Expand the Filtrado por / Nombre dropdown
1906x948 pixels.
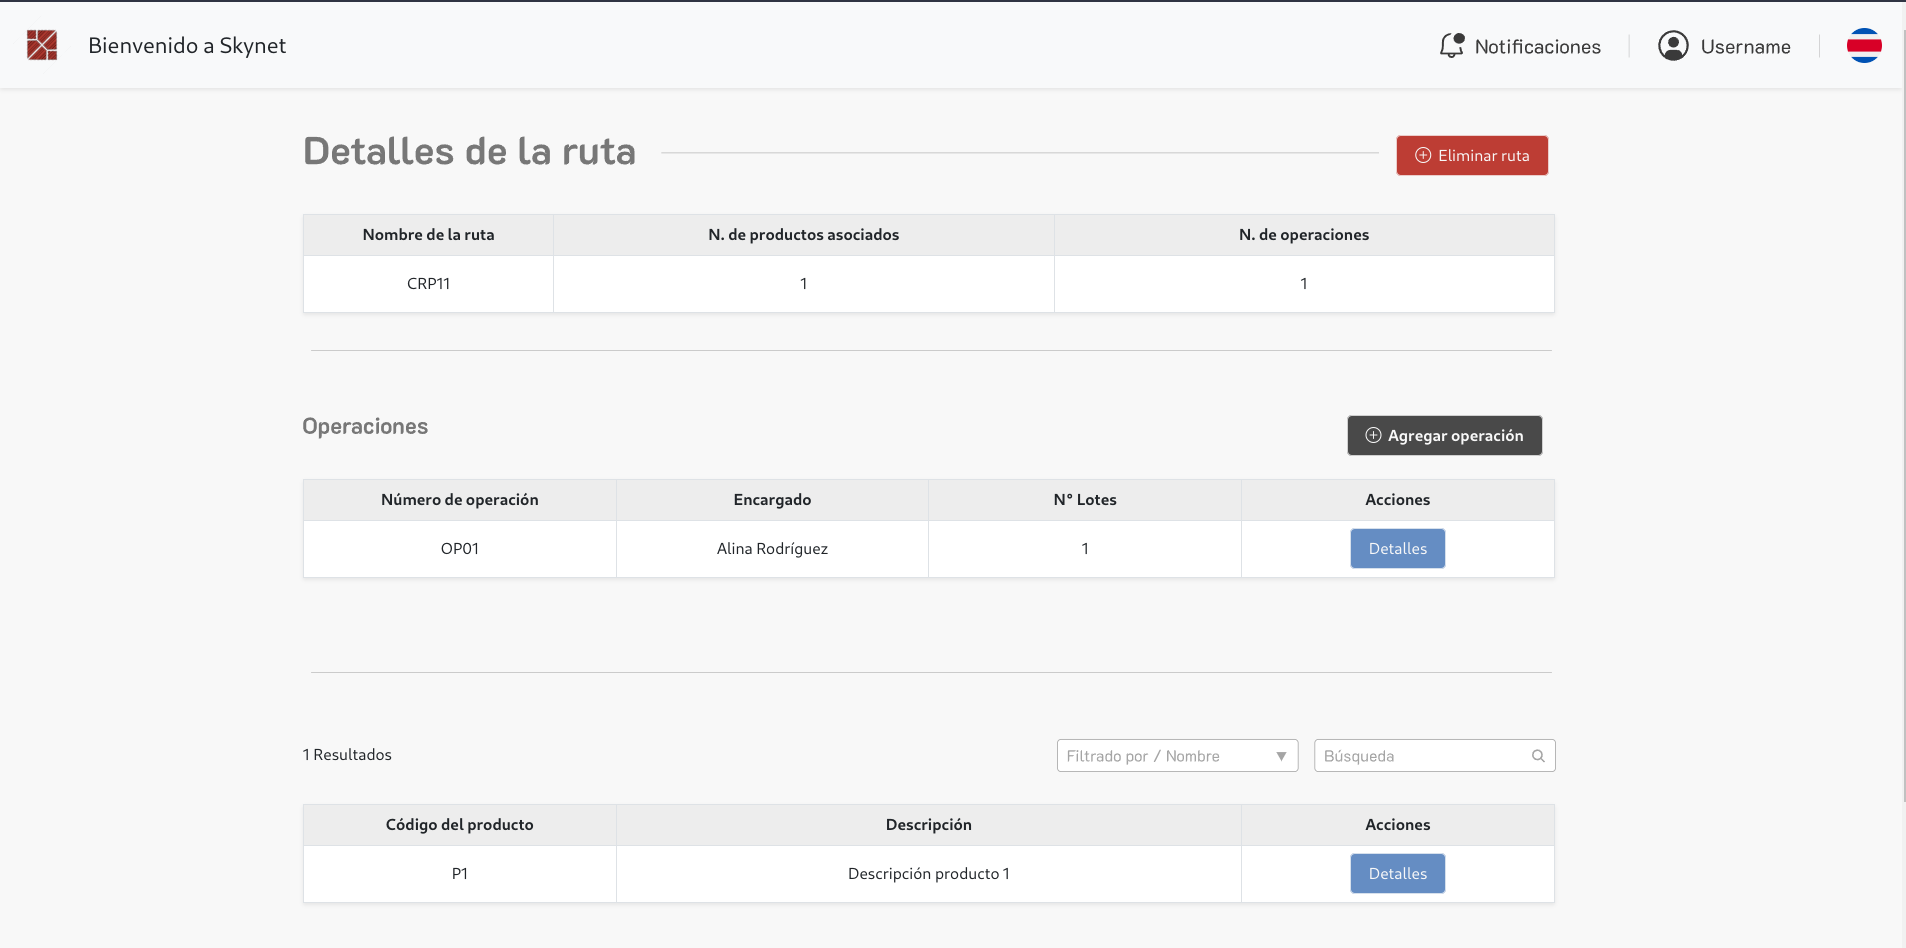[x=1177, y=756]
